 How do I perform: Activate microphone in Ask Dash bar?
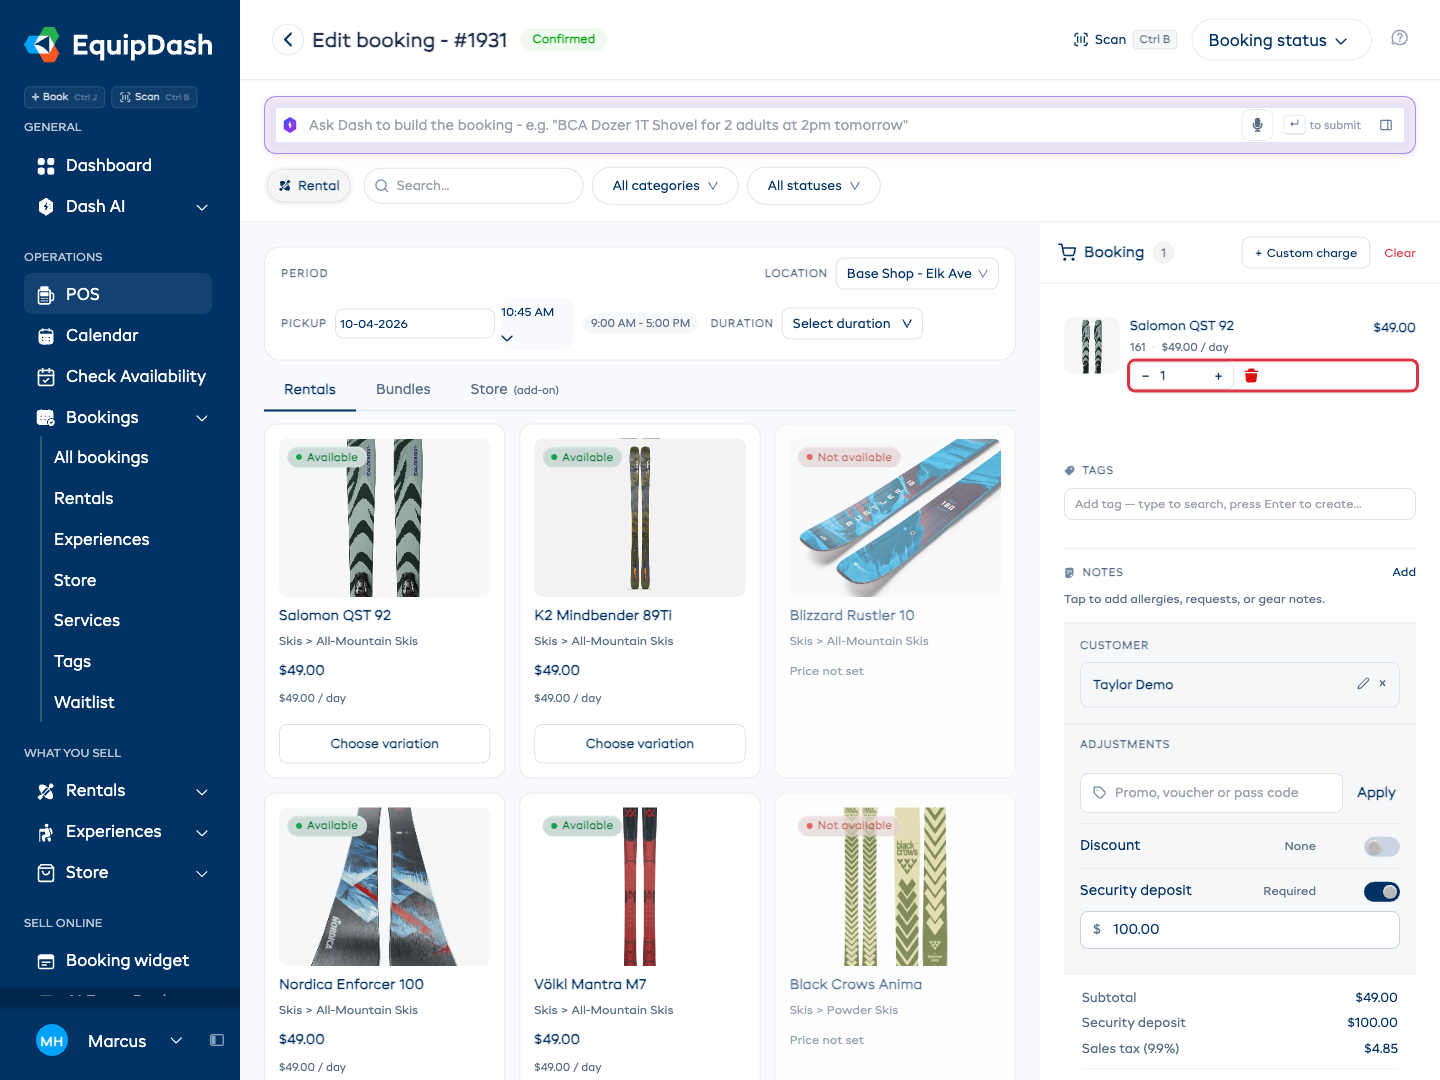[1257, 125]
